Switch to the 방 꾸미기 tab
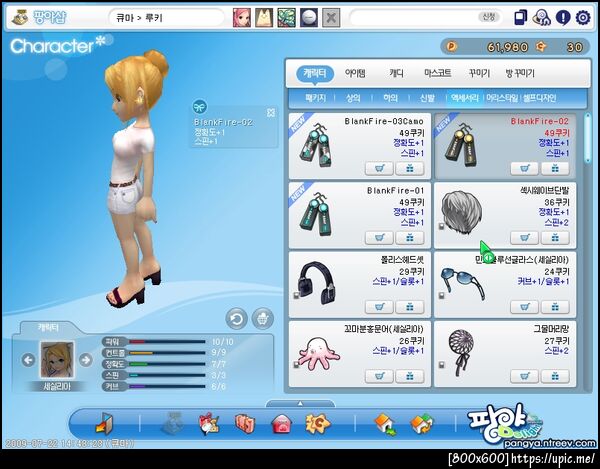This screenshot has height=469, width=600. coord(520,73)
